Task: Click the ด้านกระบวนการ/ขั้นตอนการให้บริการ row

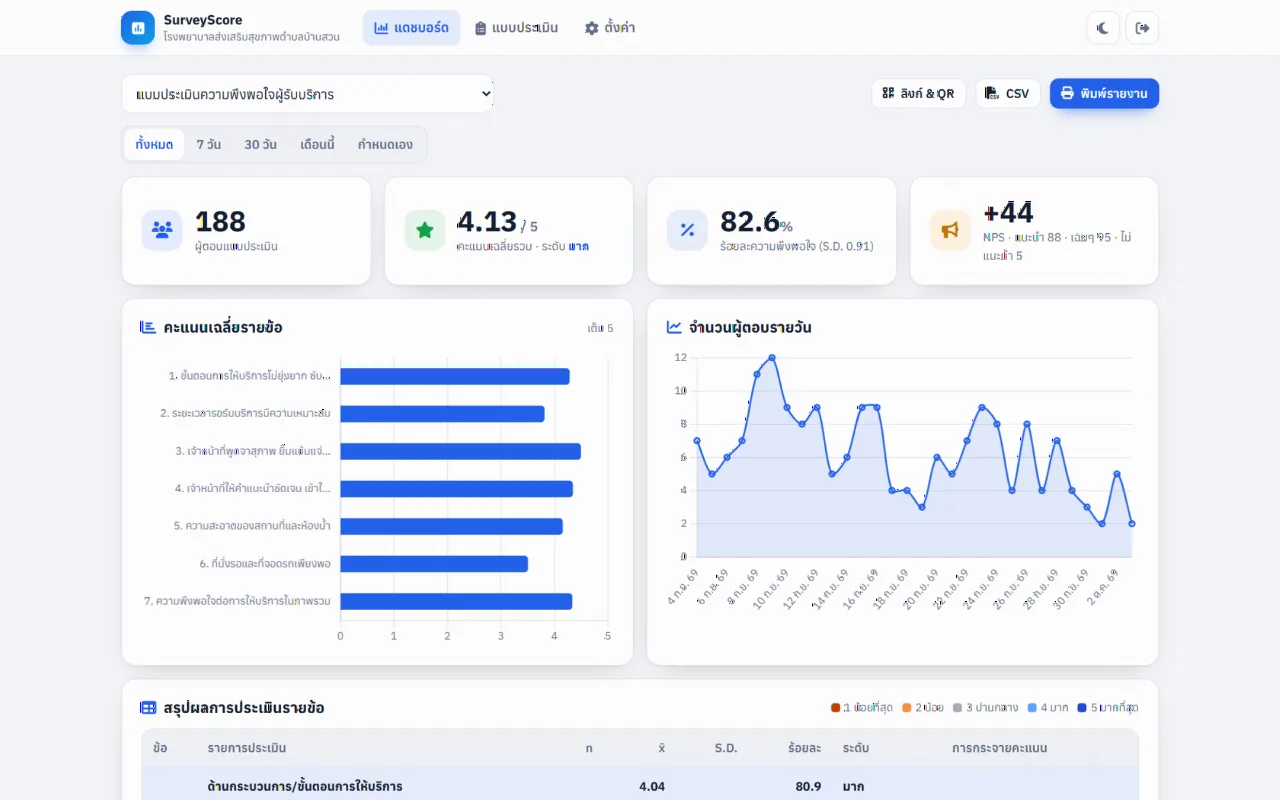Action: tap(640, 786)
